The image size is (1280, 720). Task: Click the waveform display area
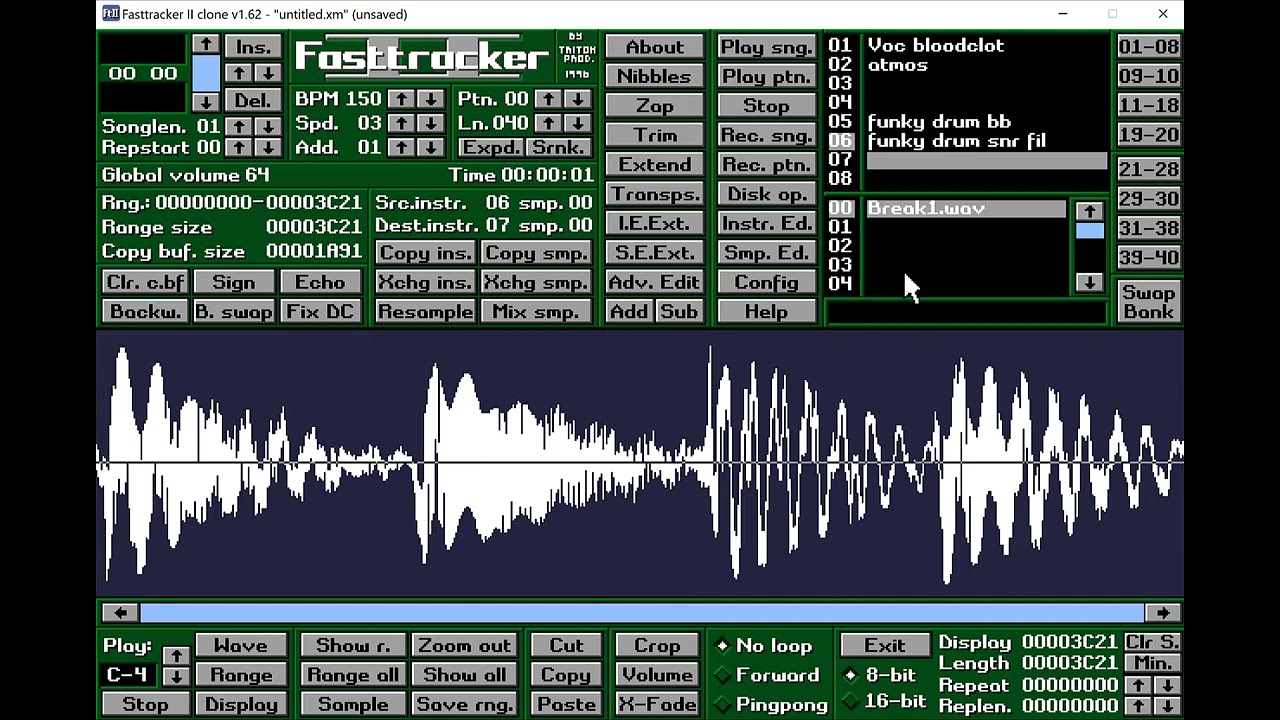pyautogui.click(x=640, y=462)
